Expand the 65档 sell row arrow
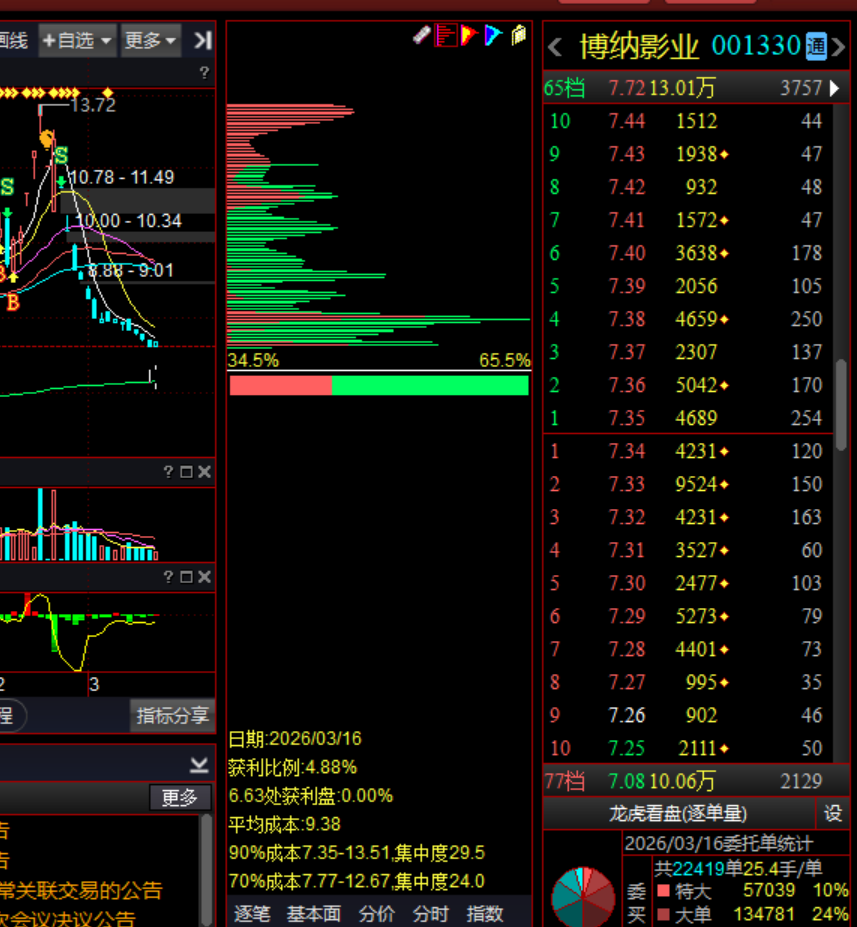Screen dimensions: 857x927 pos(834,89)
